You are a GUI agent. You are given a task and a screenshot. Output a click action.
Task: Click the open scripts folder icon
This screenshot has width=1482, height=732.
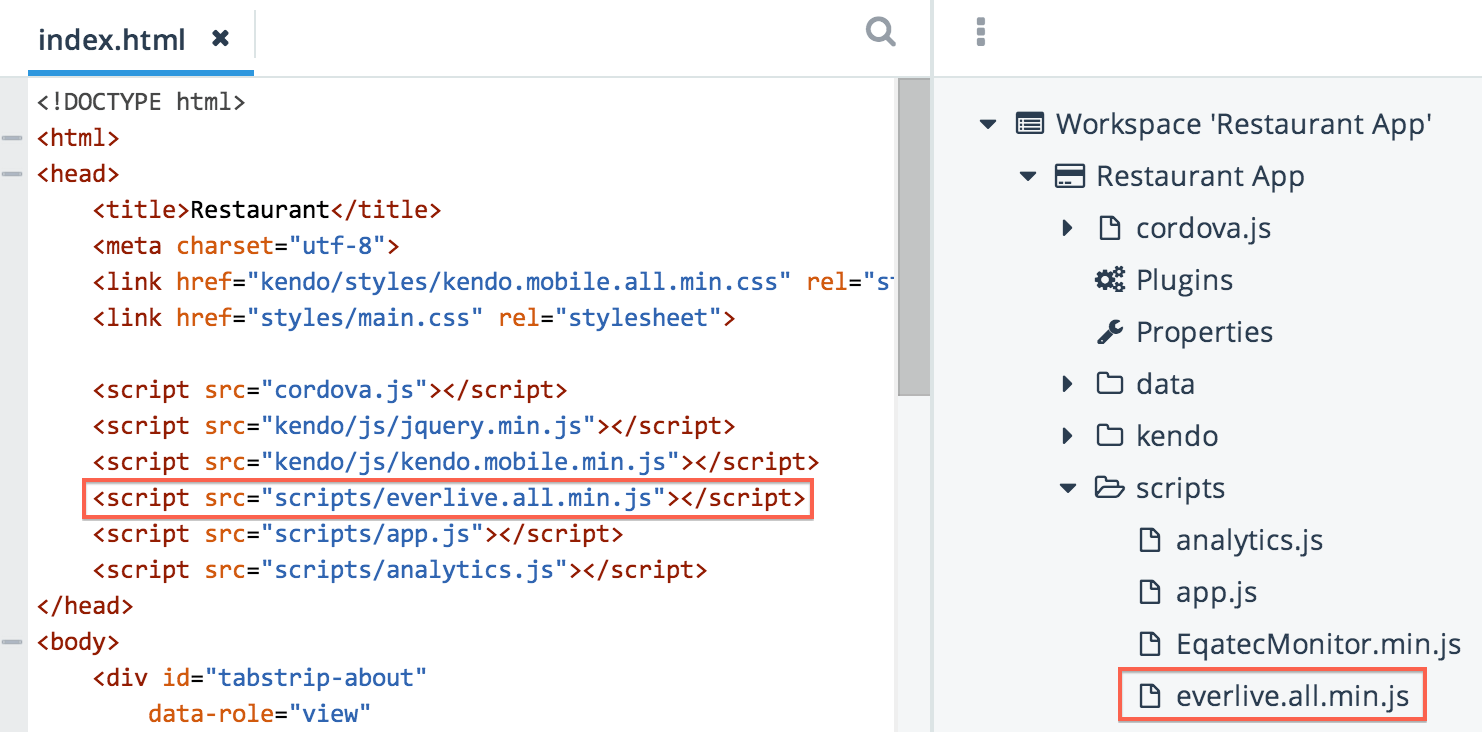pyautogui.click(x=1110, y=488)
